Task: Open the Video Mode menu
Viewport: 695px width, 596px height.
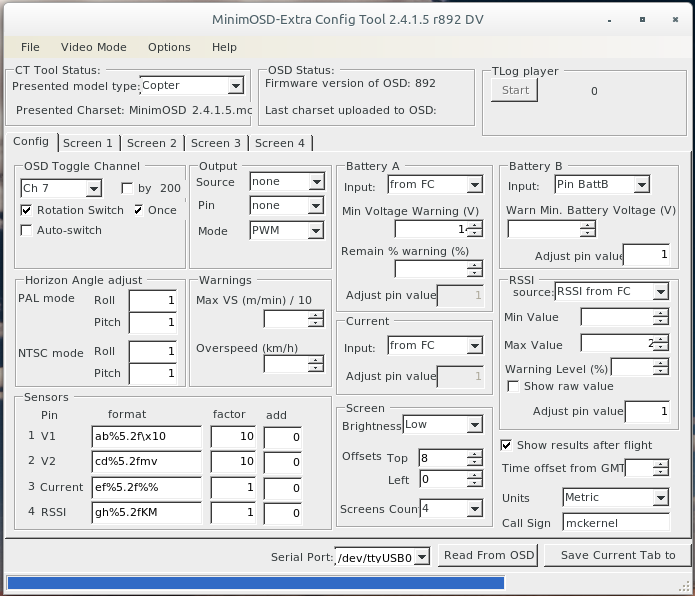Action: 93,47
